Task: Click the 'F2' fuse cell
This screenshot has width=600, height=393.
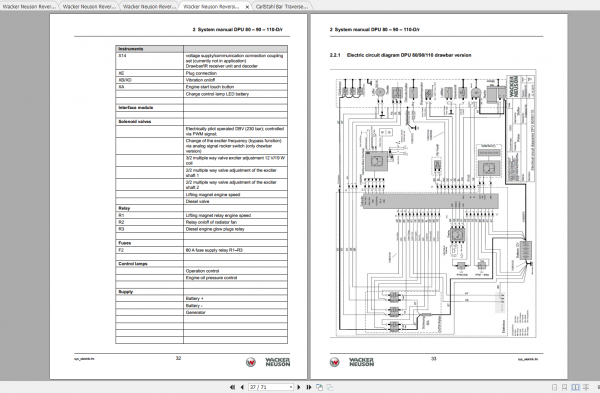Action: [150, 250]
